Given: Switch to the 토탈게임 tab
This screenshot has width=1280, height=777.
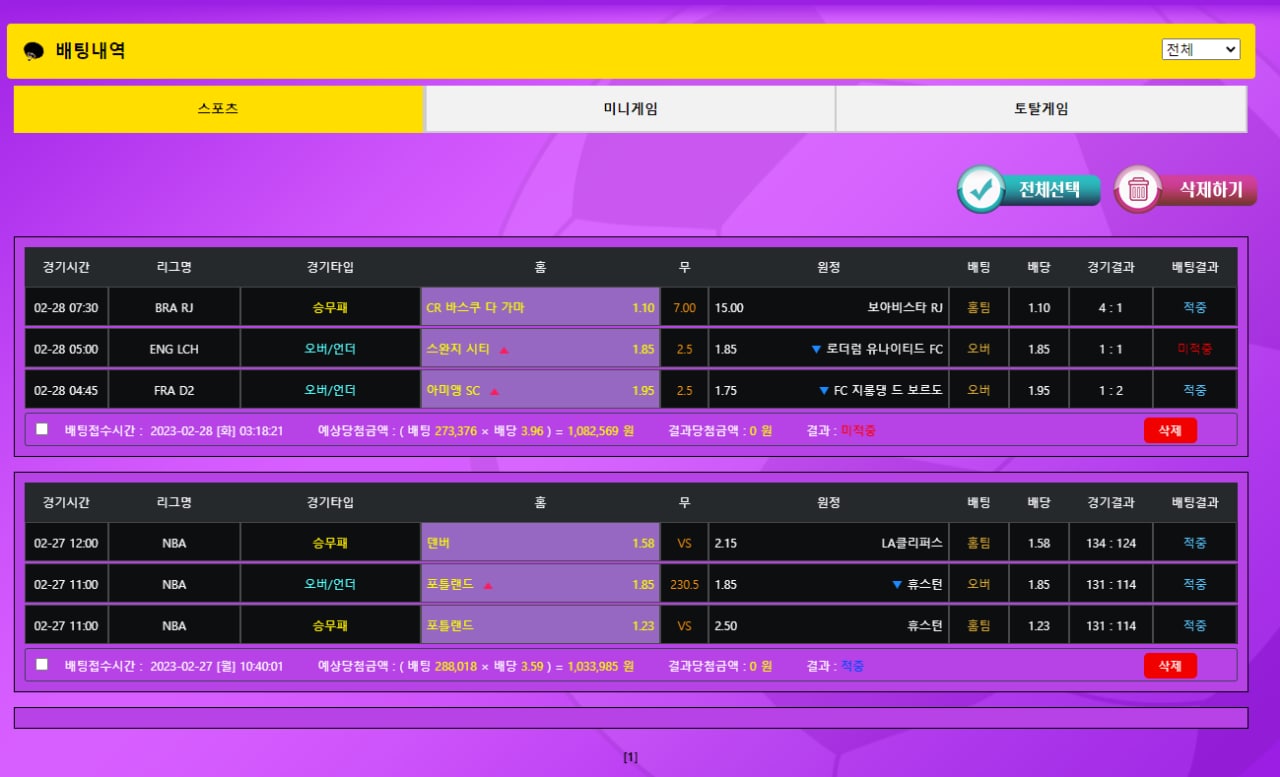Looking at the screenshot, I should point(1041,109).
